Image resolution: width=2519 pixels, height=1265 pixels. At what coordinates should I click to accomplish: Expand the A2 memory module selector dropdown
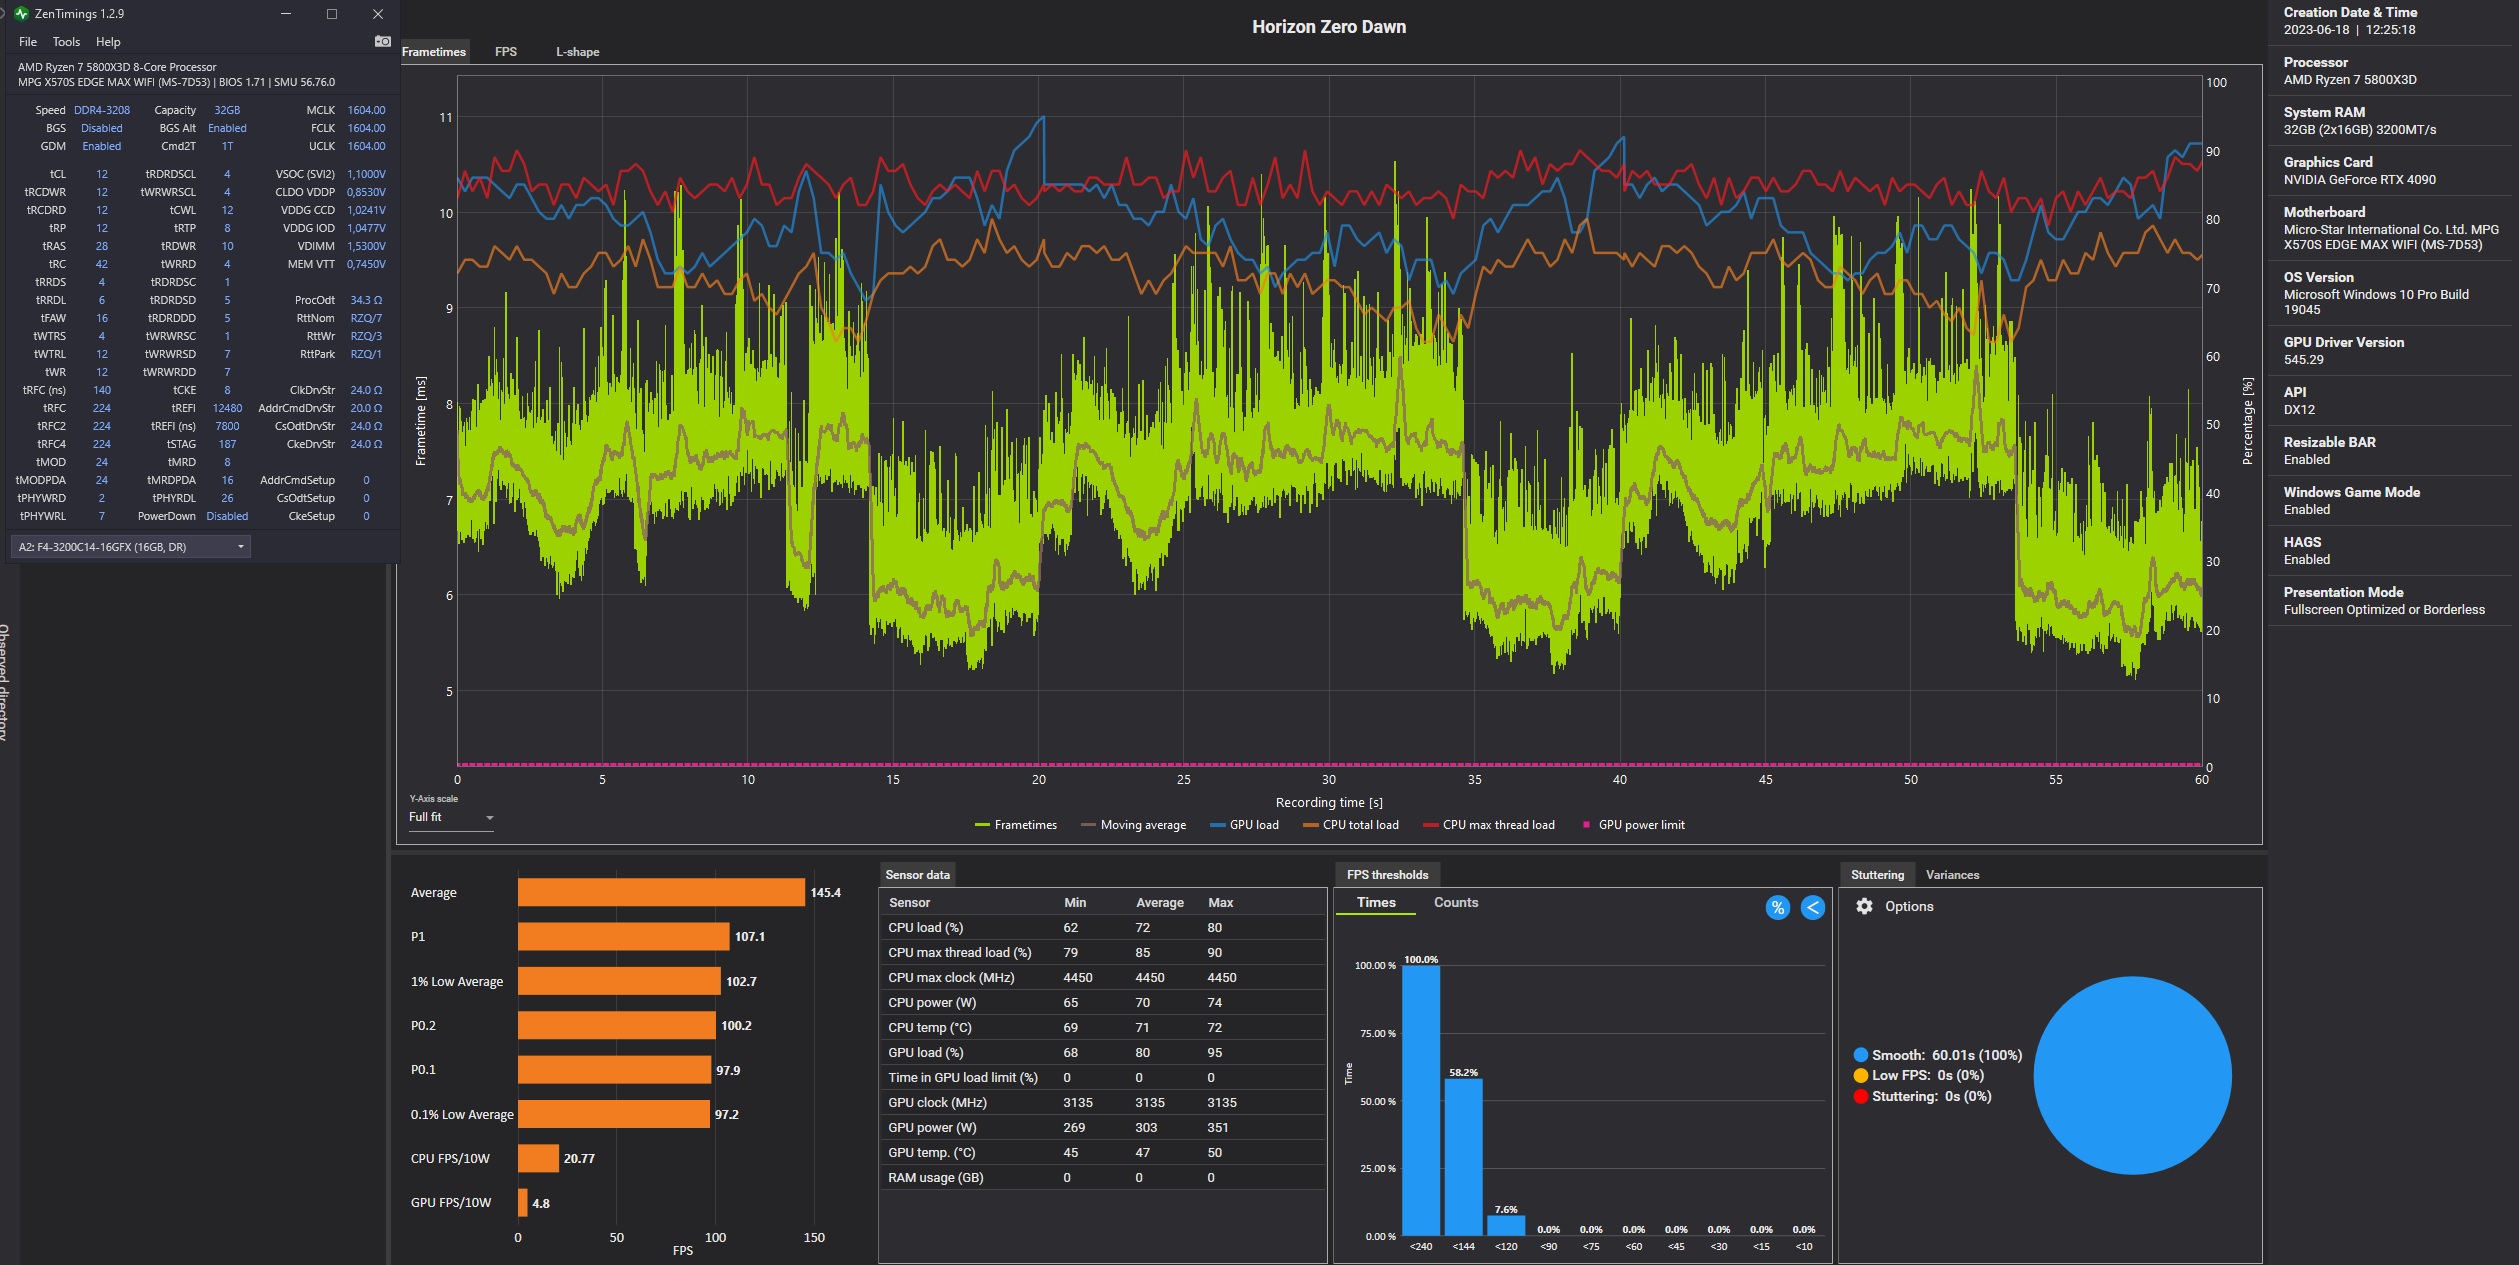(x=130, y=547)
